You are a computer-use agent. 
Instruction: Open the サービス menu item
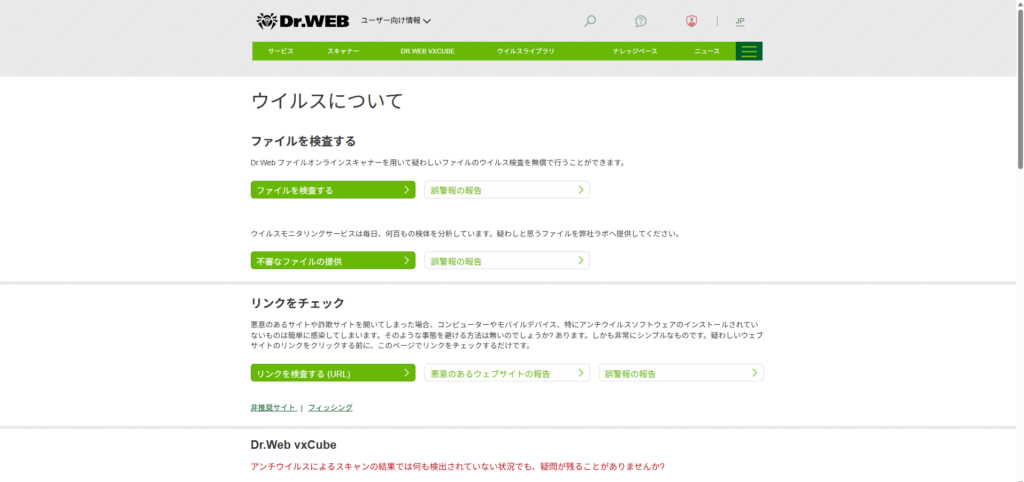pyautogui.click(x=281, y=51)
